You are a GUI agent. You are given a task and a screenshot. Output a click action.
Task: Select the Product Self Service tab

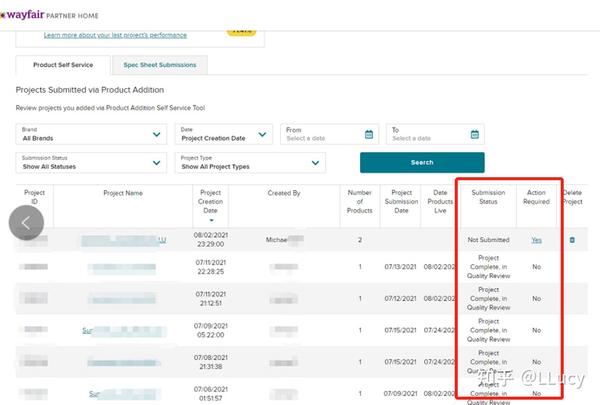(63, 65)
